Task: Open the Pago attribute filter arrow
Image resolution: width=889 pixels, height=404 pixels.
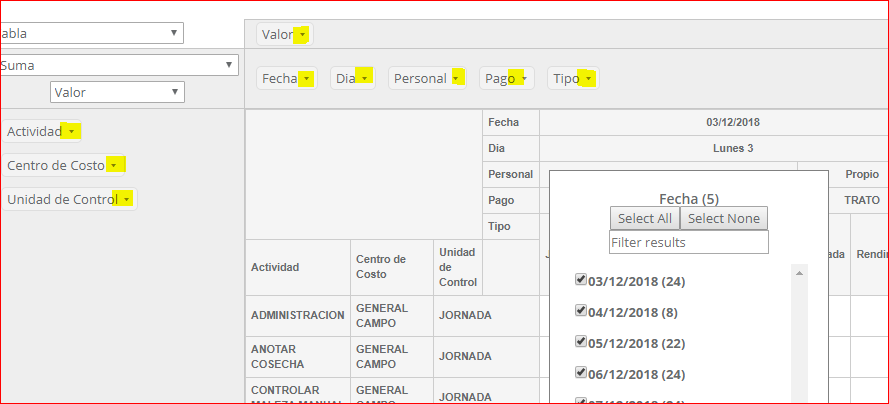Action: tap(524, 79)
